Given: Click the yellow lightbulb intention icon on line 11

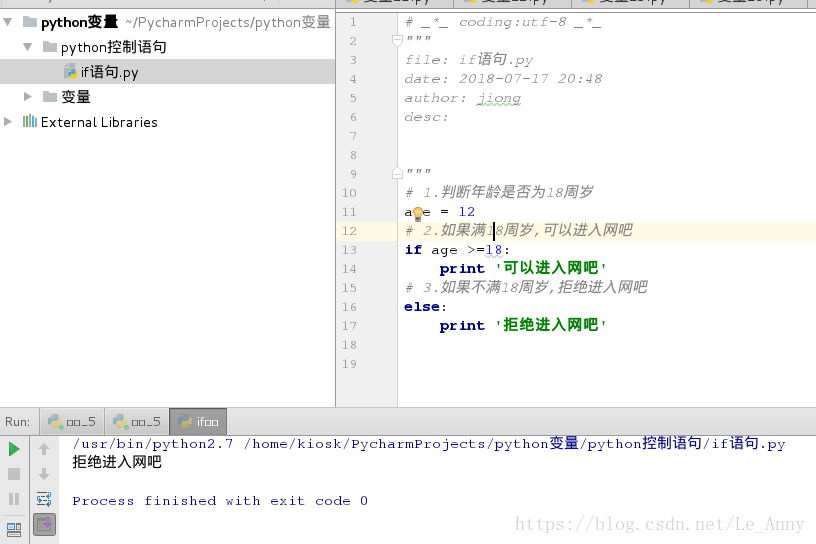Looking at the screenshot, I should [x=418, y=213].
